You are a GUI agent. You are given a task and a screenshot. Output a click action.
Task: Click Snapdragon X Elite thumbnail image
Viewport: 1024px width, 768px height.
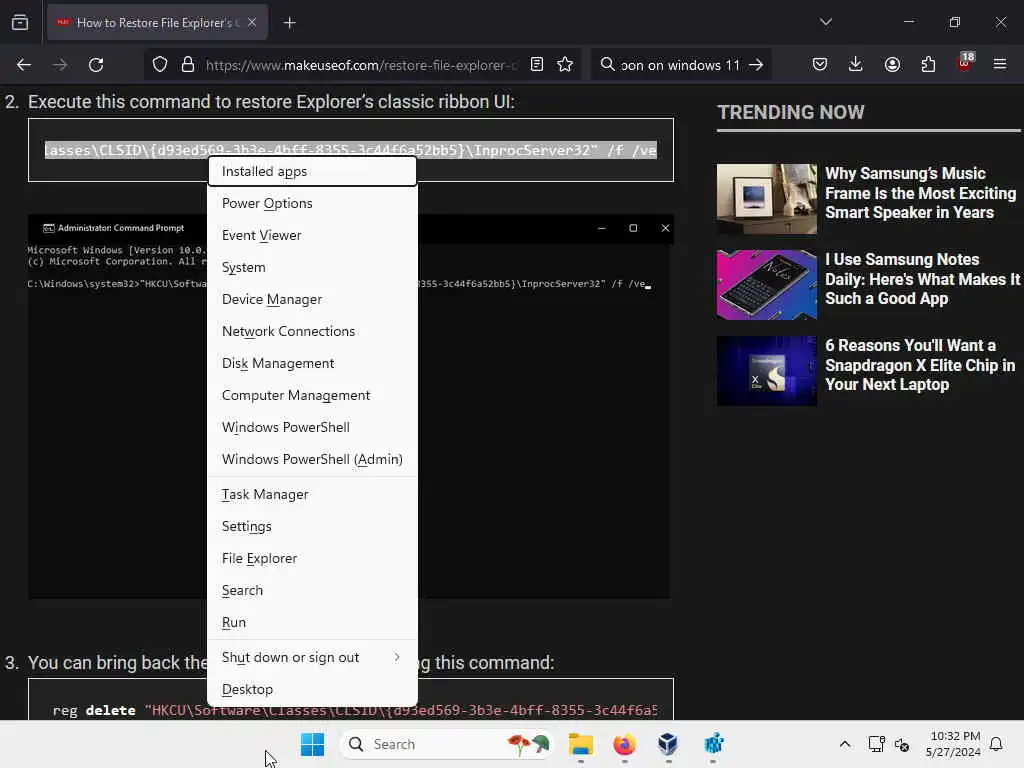click(767, 371)
